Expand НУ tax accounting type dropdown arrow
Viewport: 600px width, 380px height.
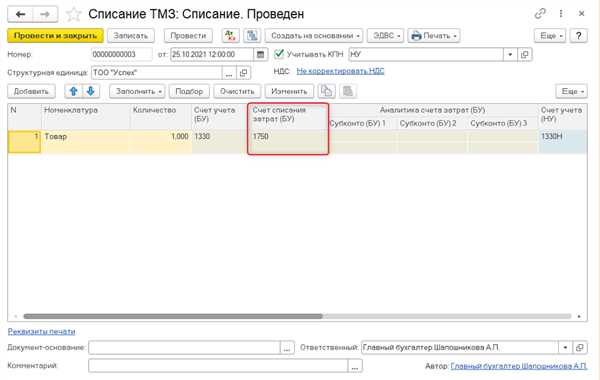point(510,54)
